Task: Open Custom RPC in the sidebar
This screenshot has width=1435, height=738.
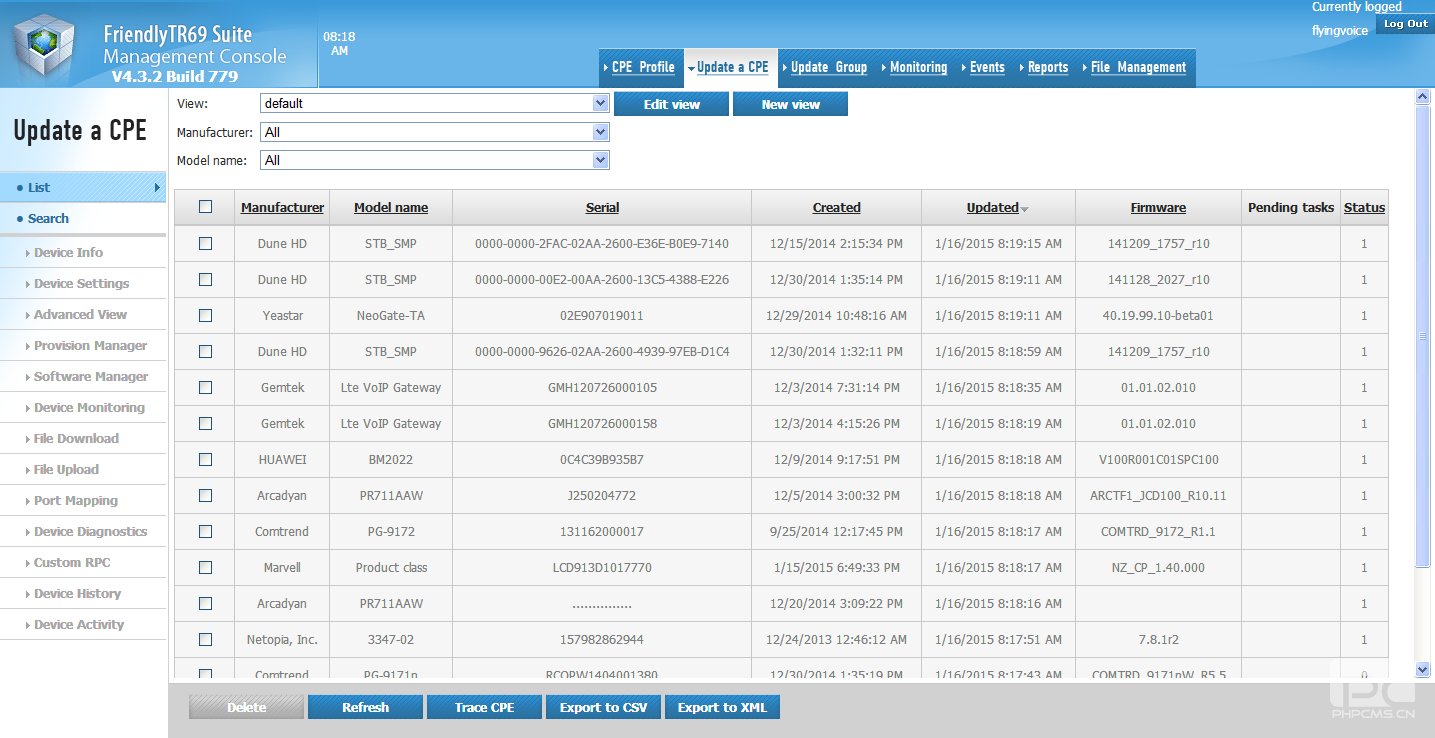Action: (x=83, y=563)
